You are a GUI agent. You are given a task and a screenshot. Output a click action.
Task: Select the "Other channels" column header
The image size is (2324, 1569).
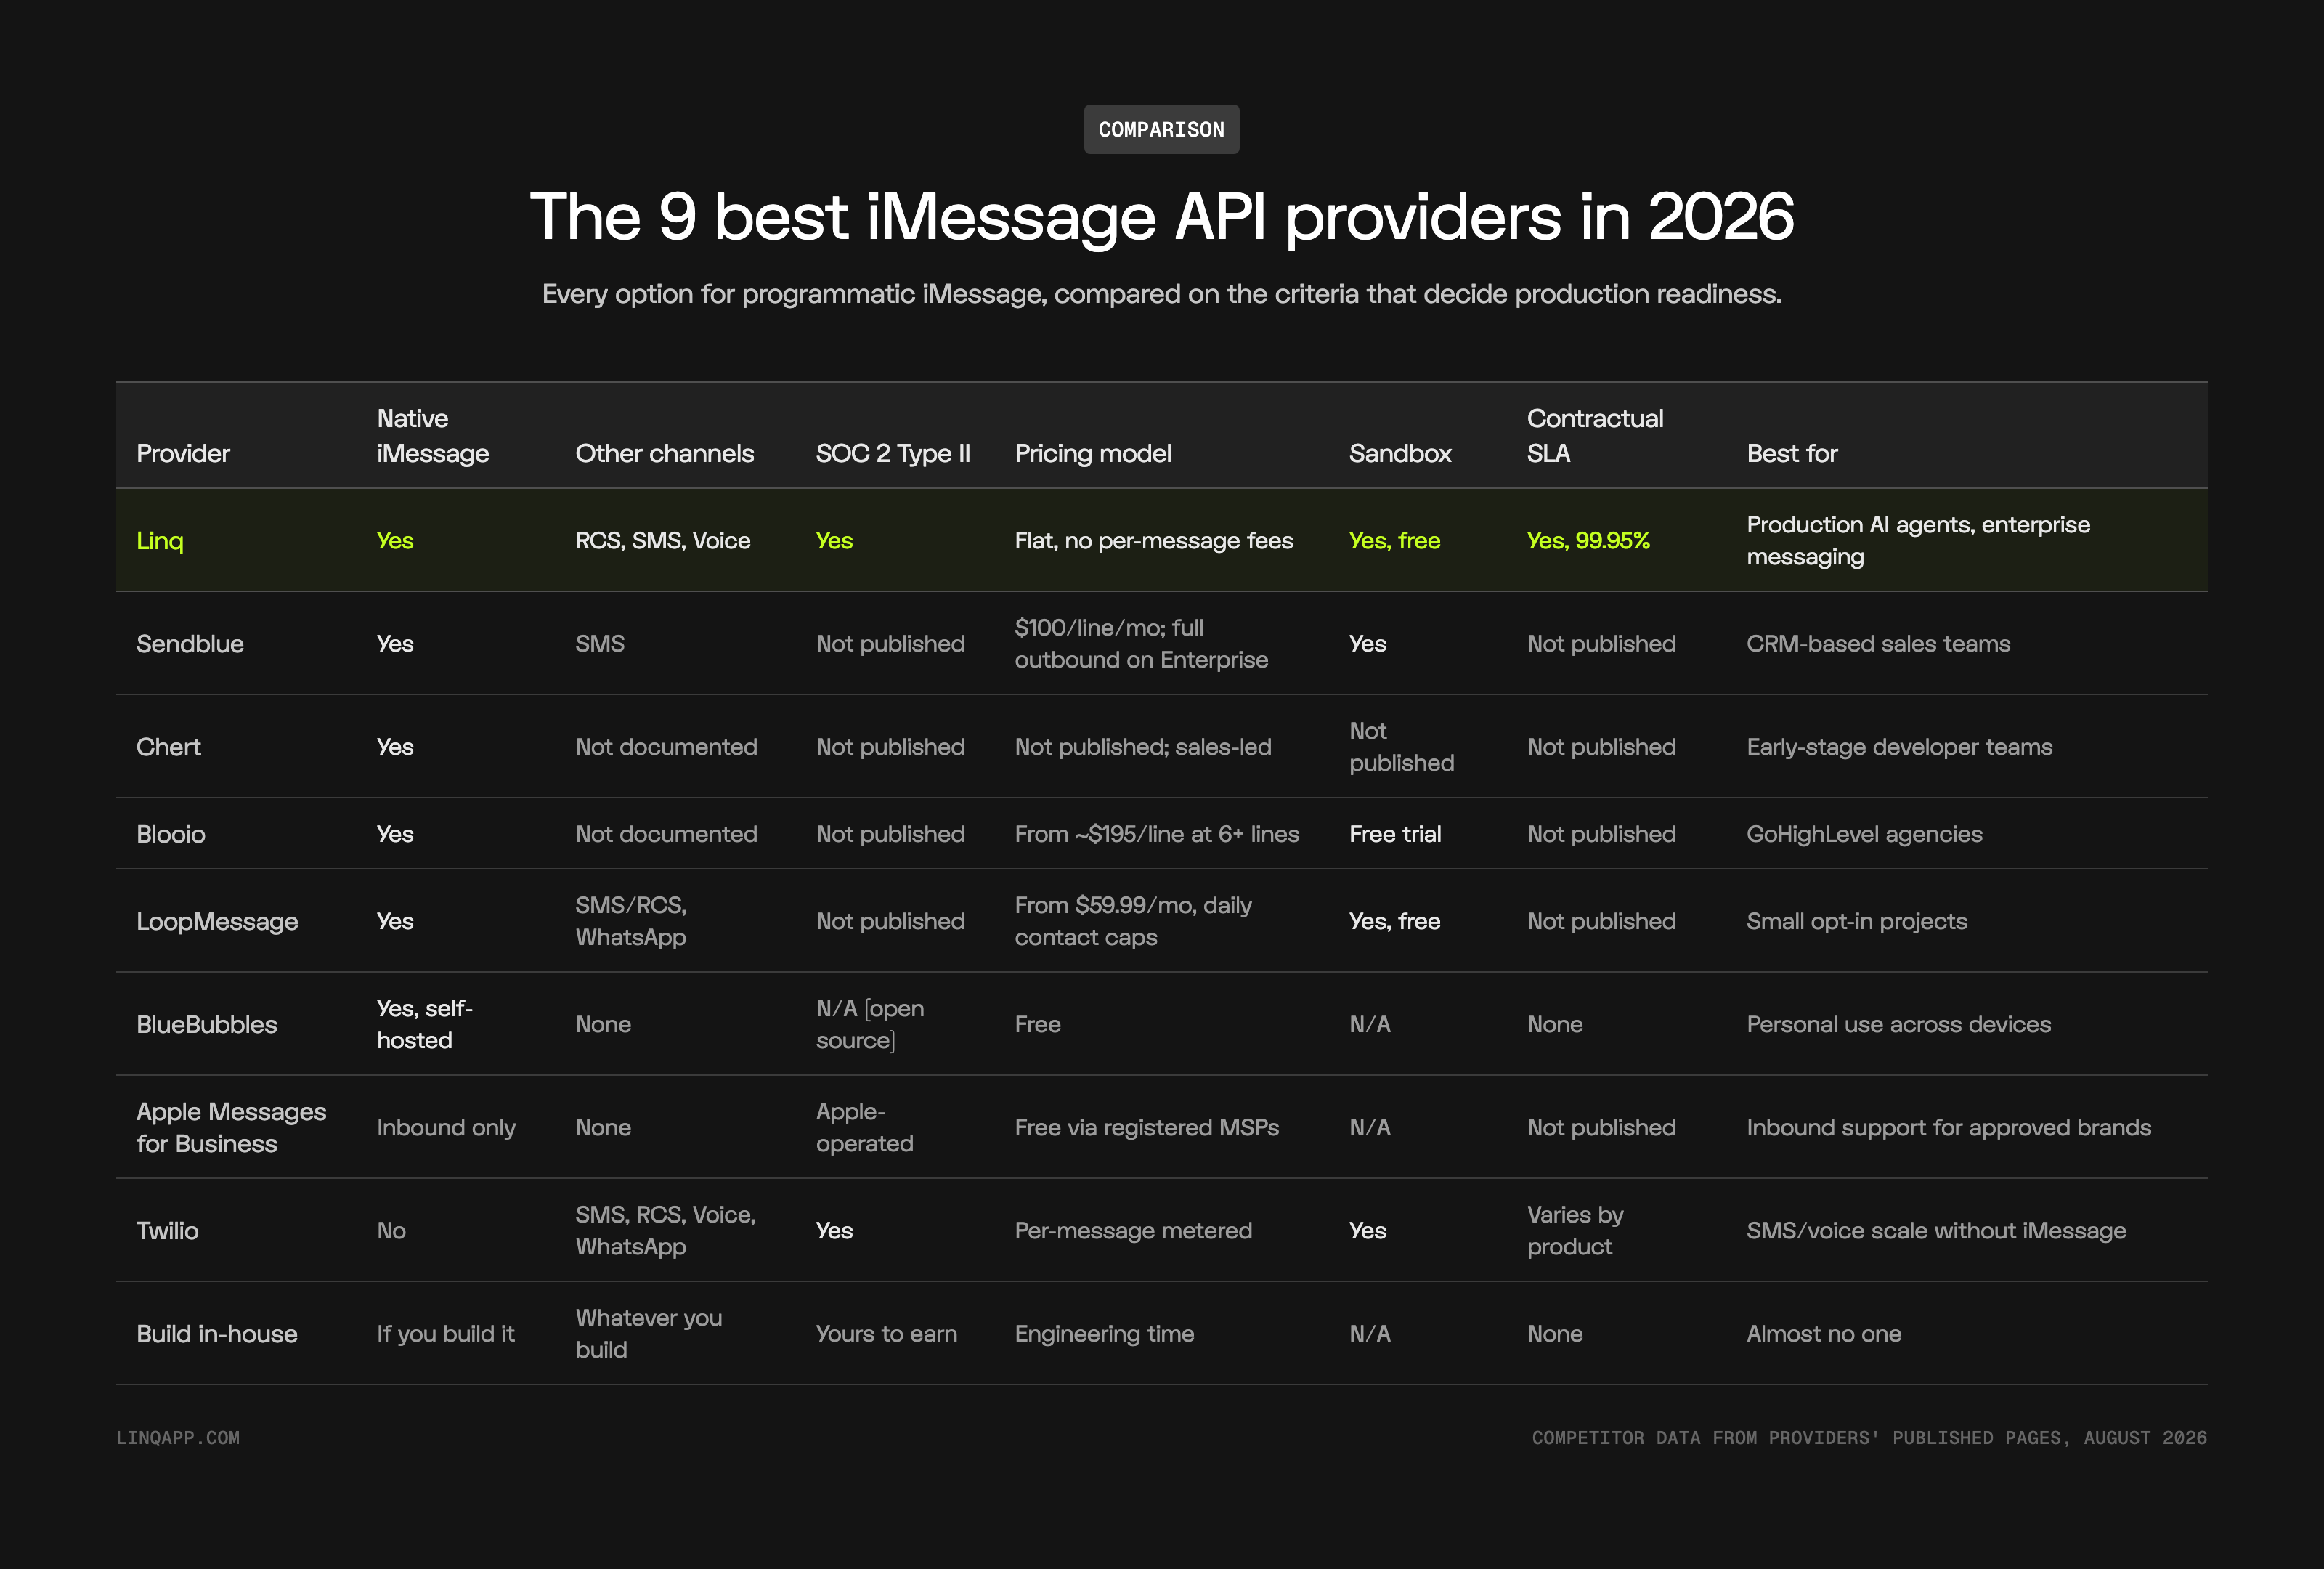pos(665,453)
